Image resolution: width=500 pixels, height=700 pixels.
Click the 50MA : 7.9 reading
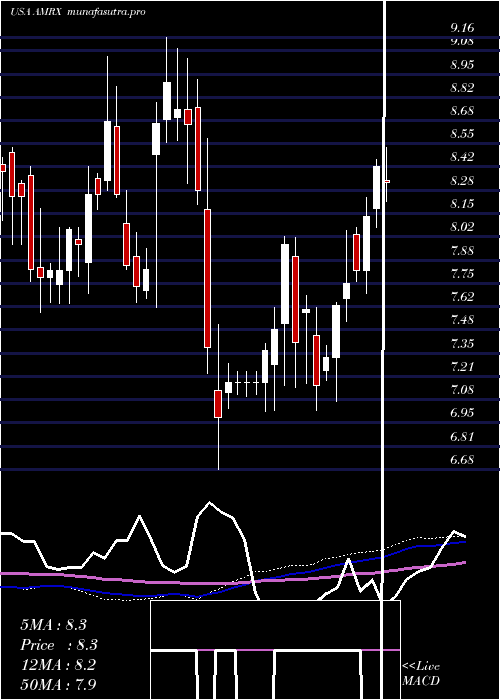click(x=59, y=684)
